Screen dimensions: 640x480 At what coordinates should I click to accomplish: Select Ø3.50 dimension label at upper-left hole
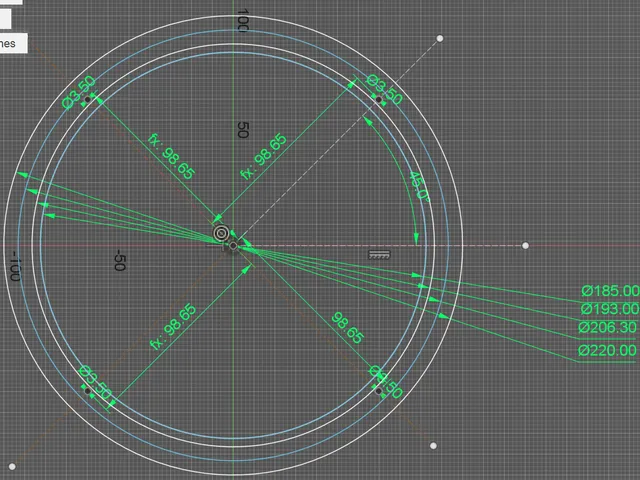[78, 92]
